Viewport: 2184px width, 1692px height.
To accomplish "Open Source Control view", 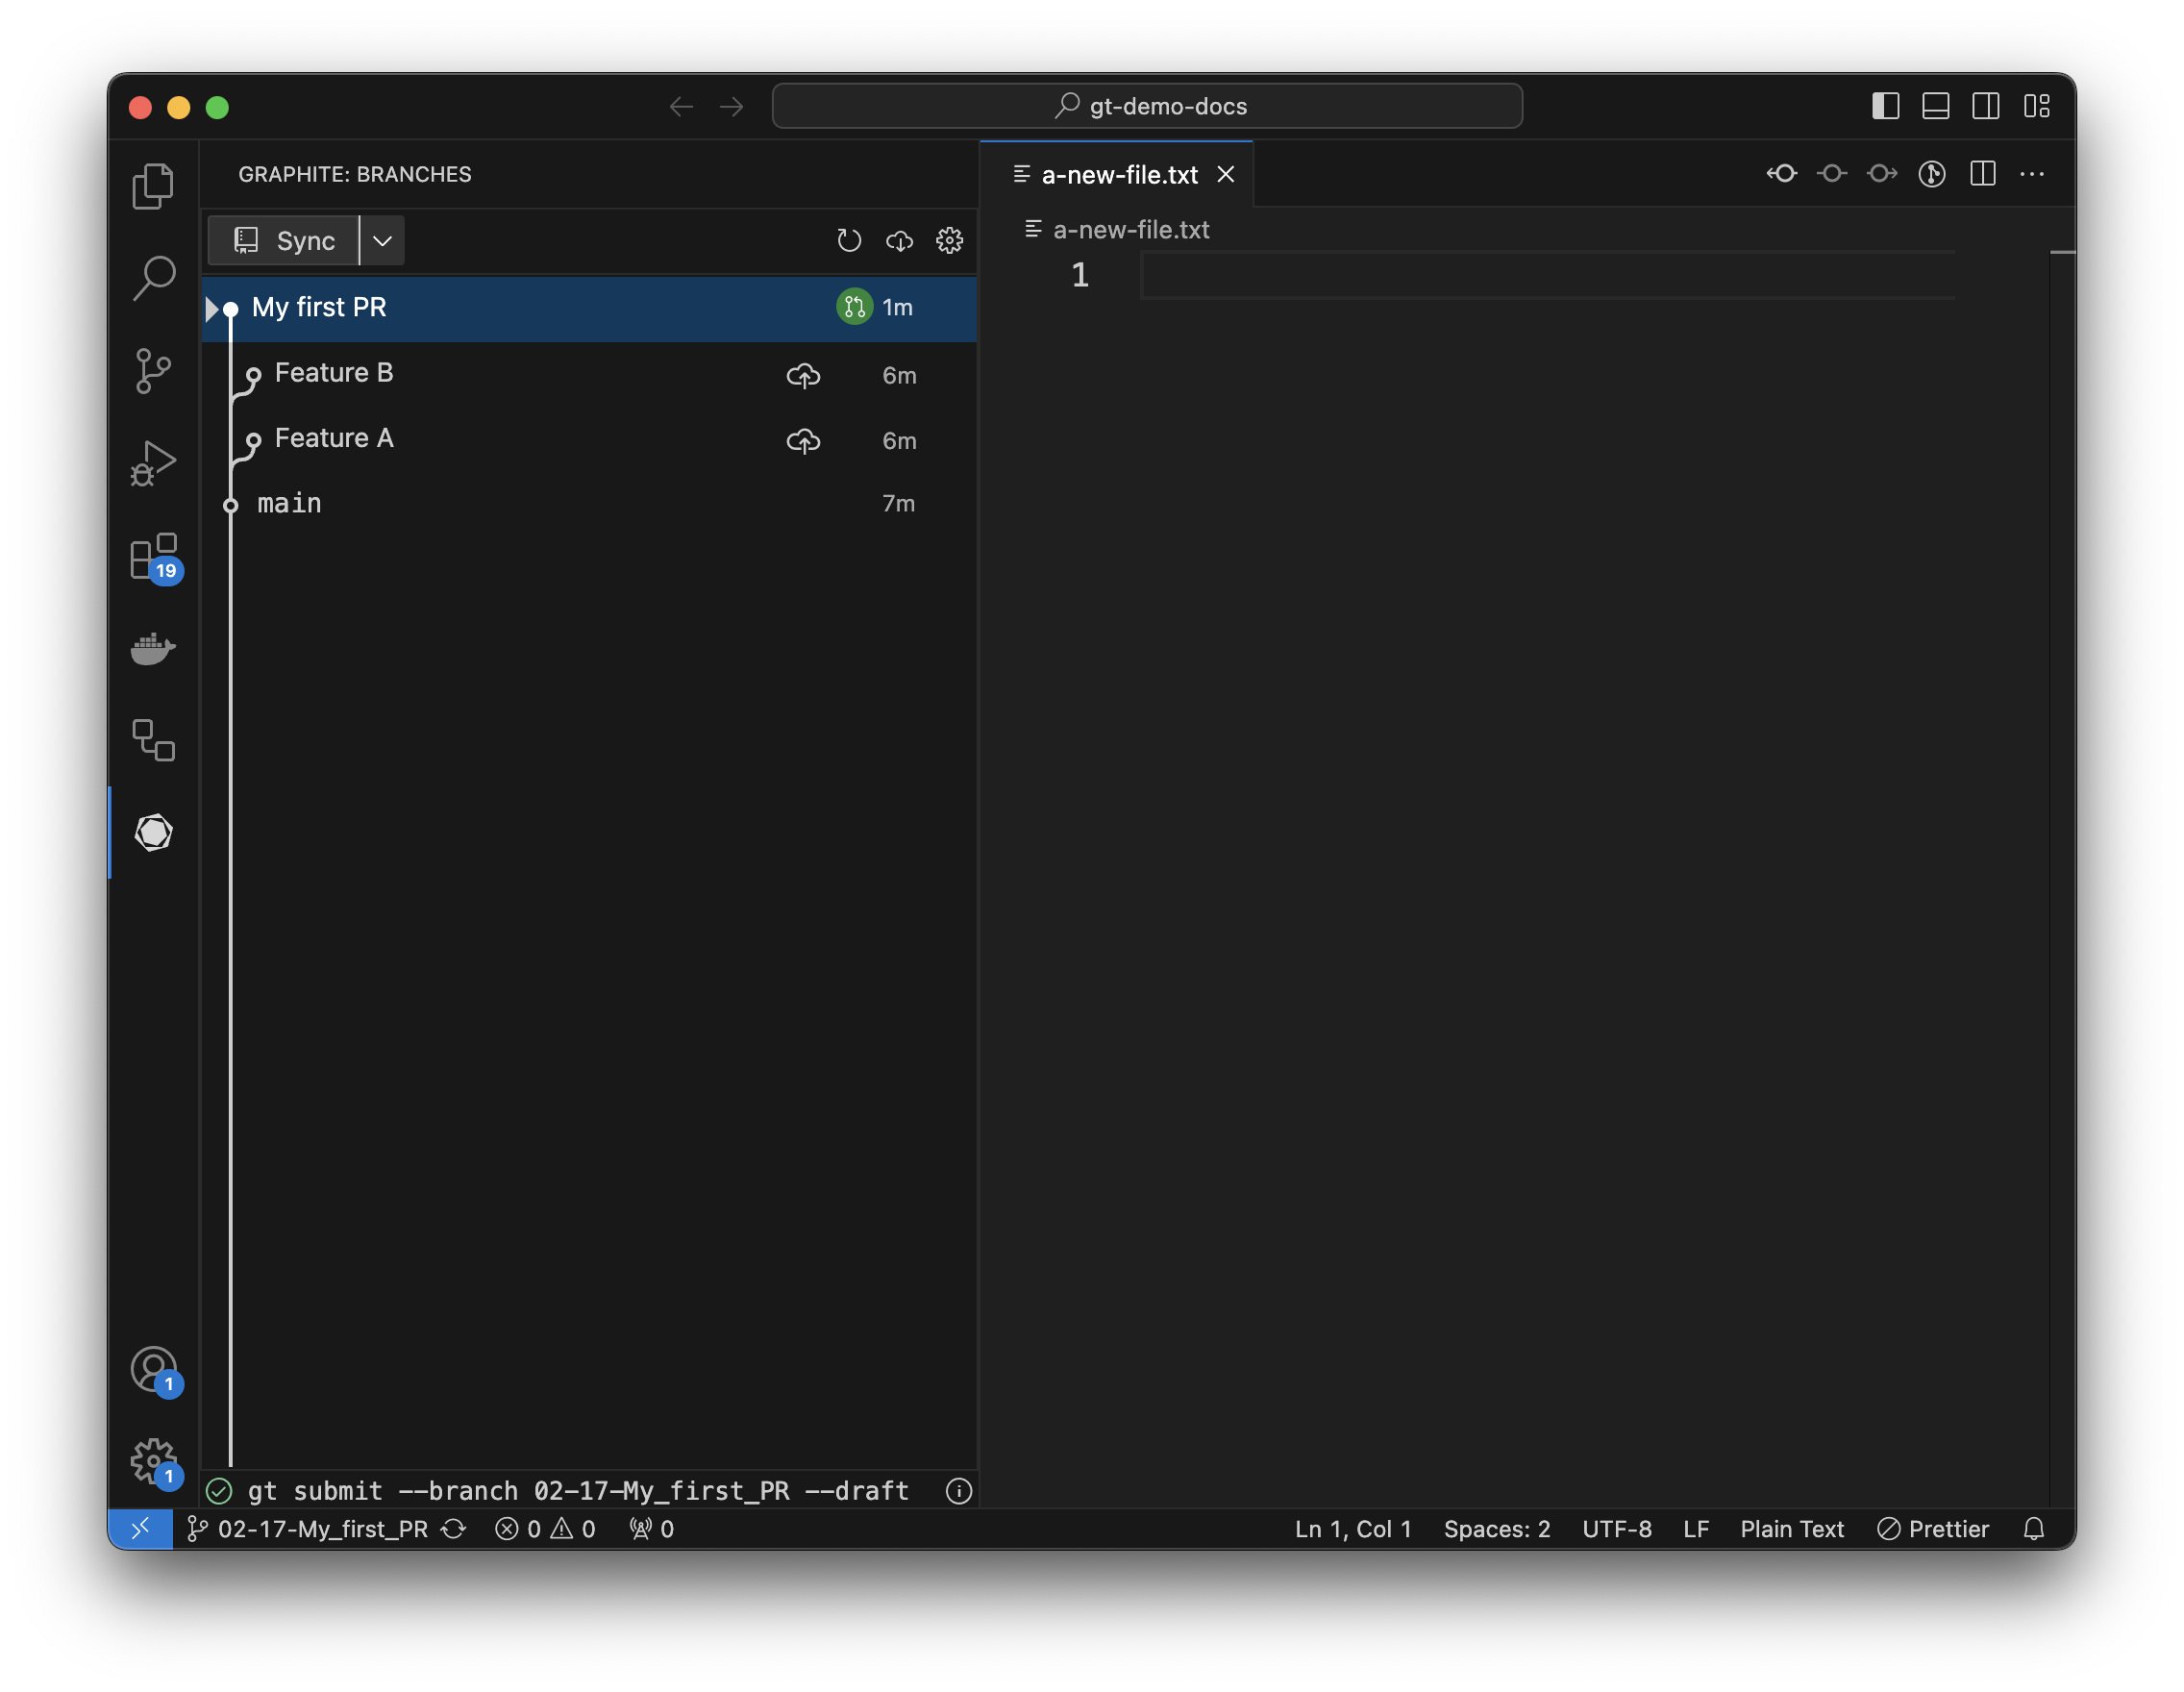I will 153,371.
